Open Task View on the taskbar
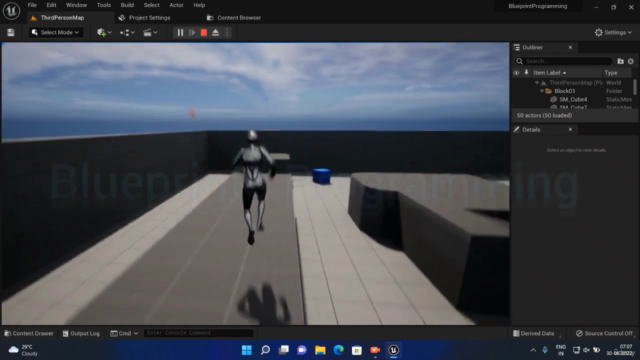Screen dimensions: 640x360 click(x=284, y=350)
